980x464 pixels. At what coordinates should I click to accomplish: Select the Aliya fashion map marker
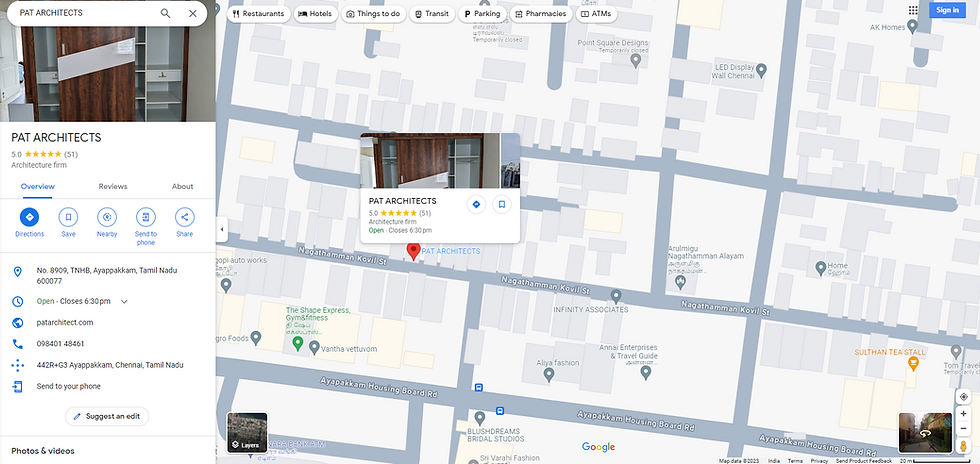(549, 374)
